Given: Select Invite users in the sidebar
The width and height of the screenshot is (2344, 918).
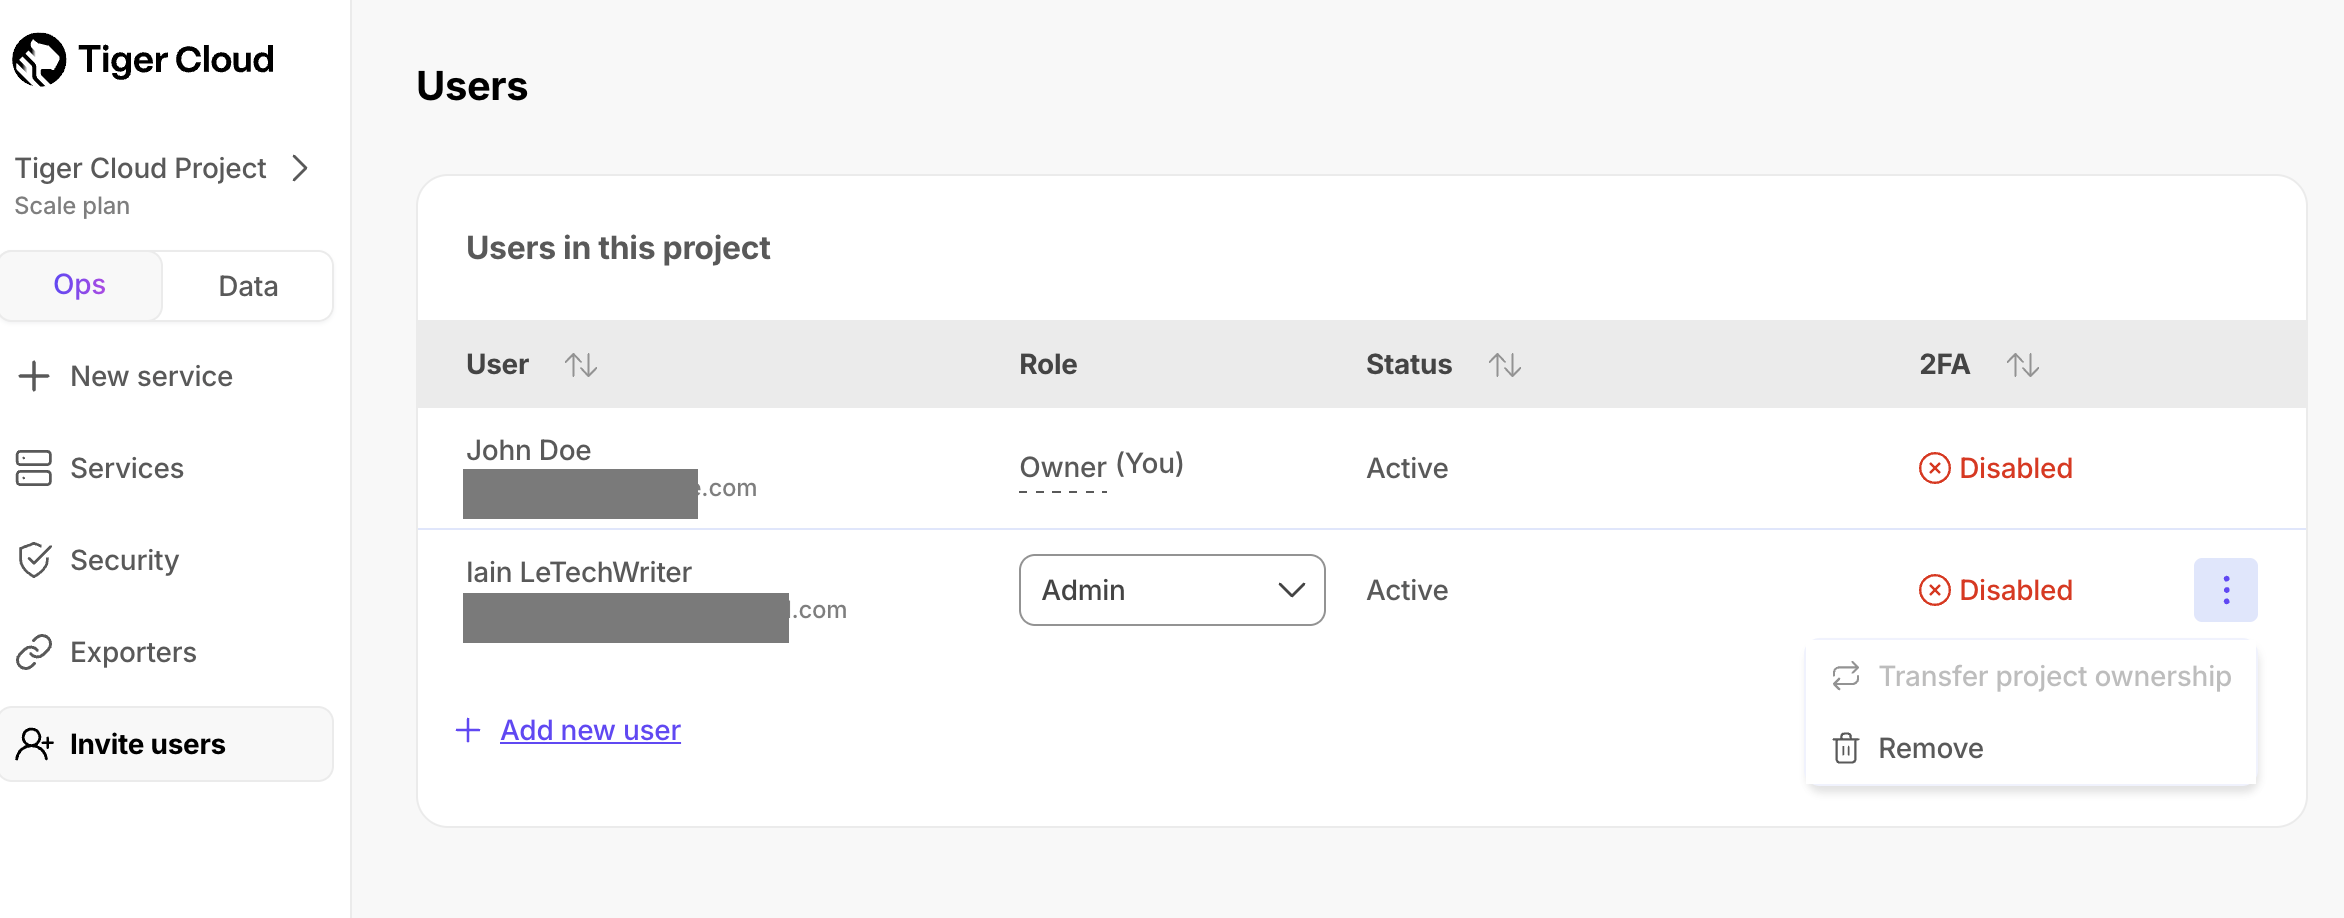Looking at the screenshot, I should (166, 744).
